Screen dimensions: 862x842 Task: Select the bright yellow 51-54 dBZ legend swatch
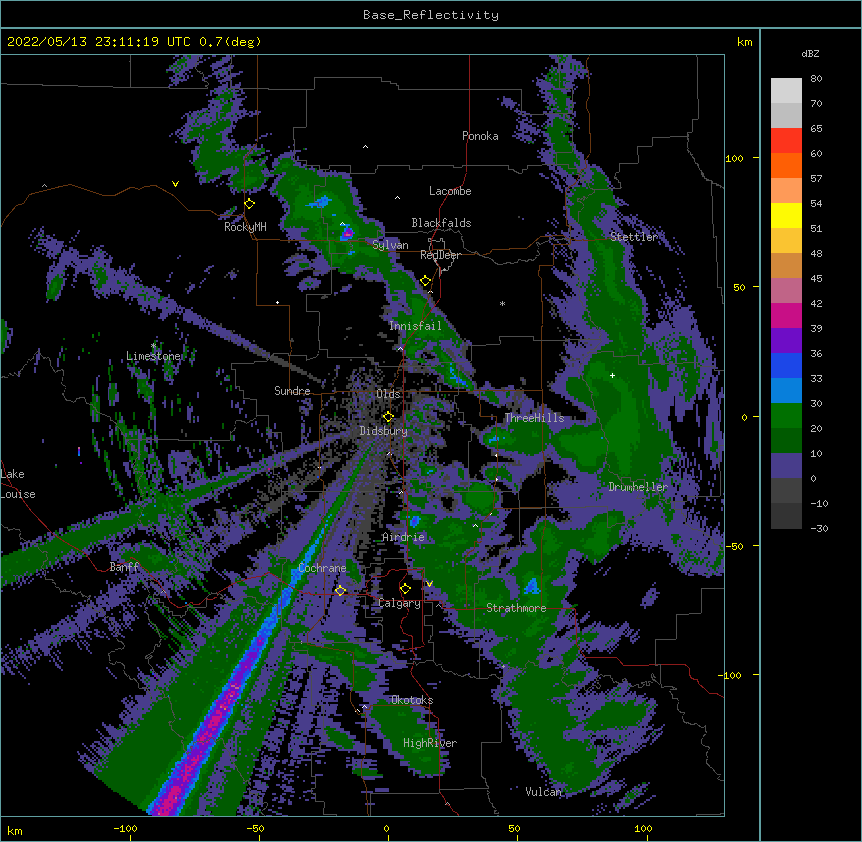(x=786, y=215)
